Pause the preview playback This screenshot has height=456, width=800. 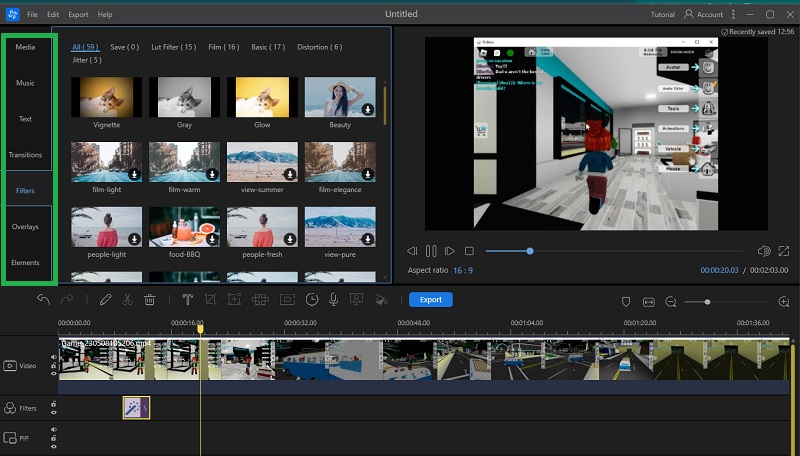tap(431, 250)
